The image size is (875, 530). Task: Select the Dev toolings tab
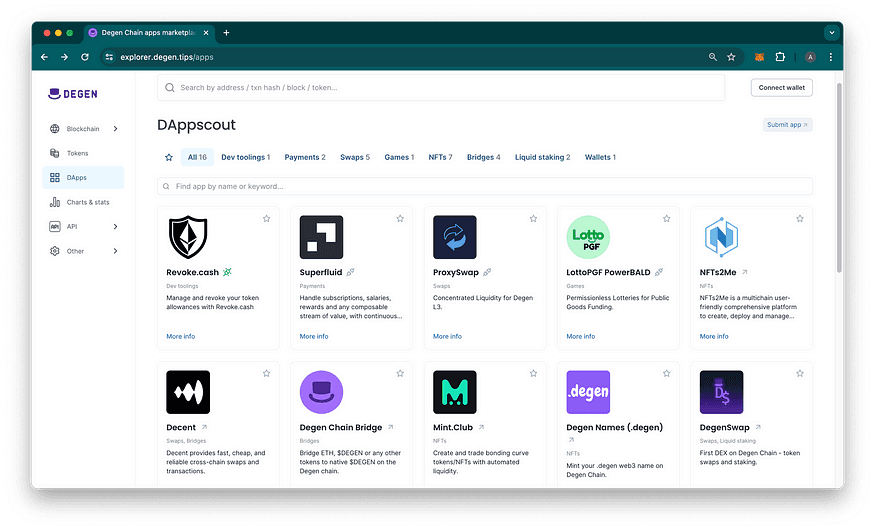click(246, 157)
